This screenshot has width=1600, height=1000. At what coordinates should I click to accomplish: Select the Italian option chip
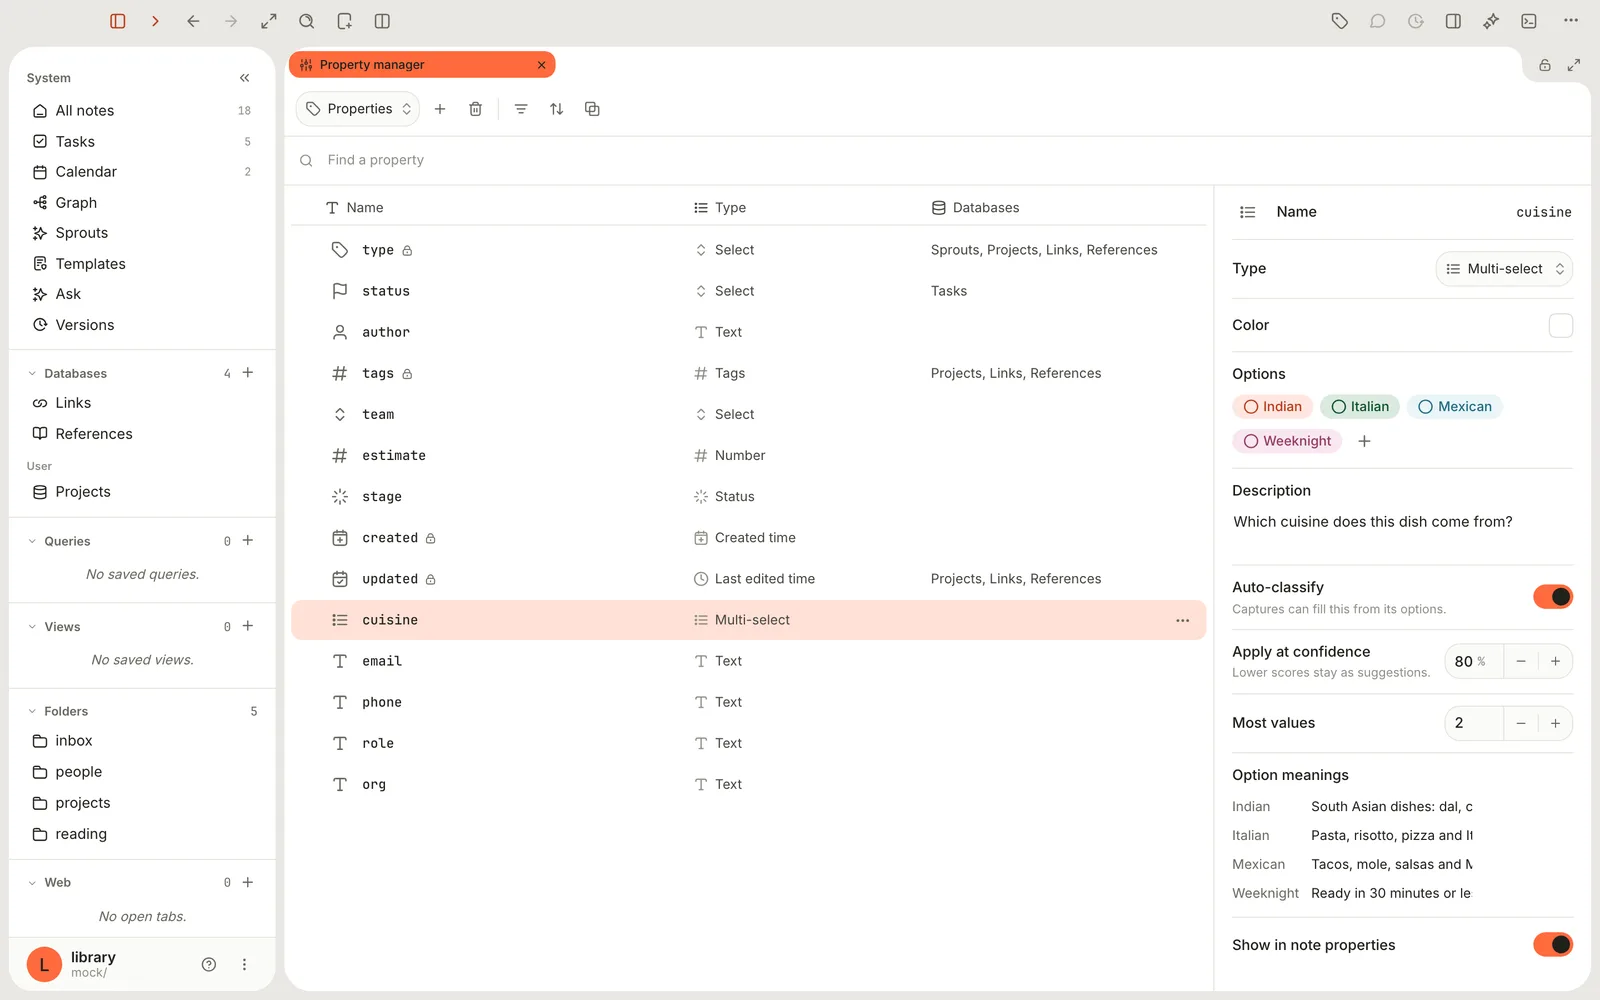[x=1360, y=407]
